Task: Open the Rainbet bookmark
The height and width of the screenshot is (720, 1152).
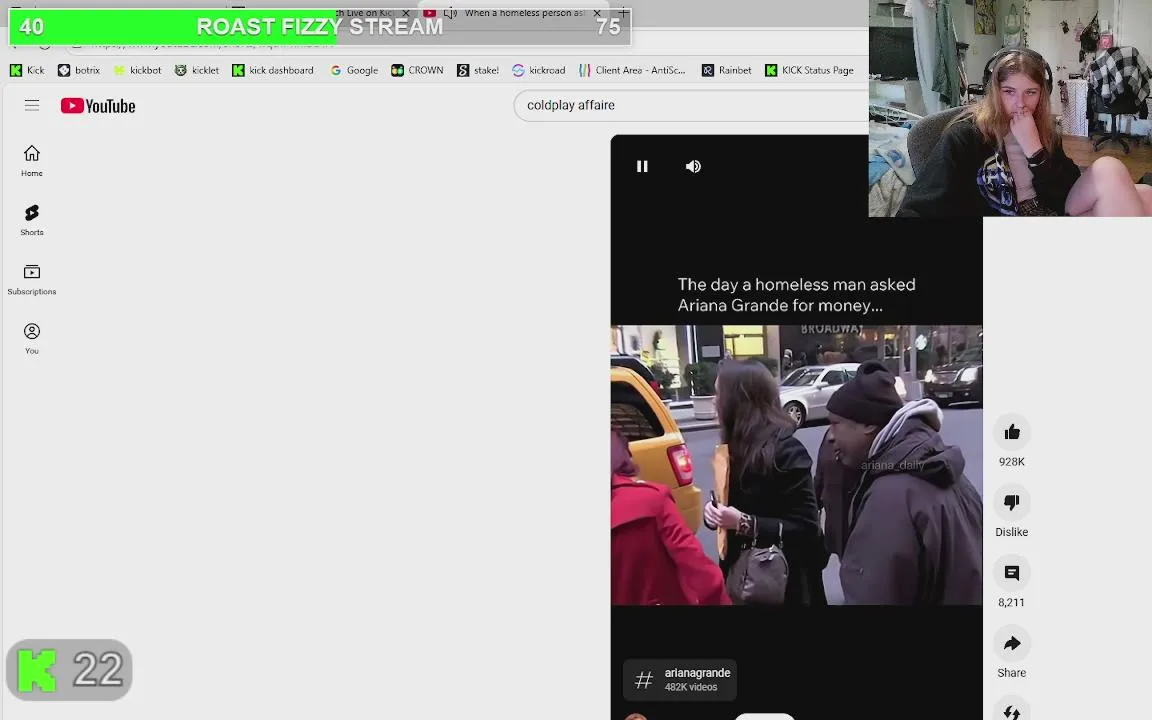Action: (x=727, y=71)
